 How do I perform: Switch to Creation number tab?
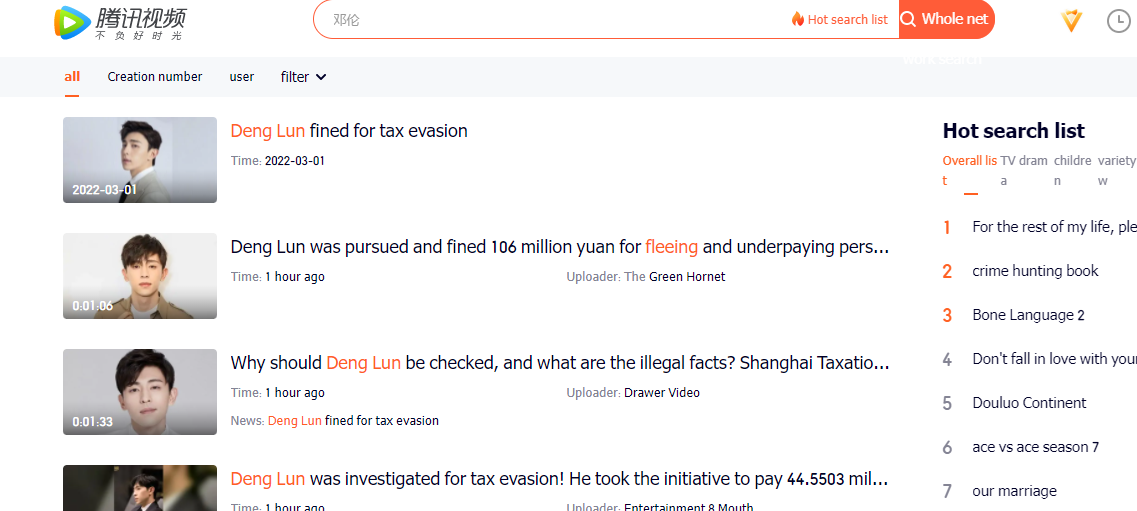click(154, 77)
